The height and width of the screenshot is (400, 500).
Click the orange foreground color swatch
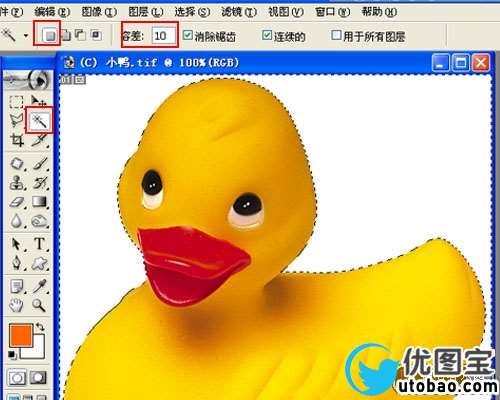[x=21, y=334]
